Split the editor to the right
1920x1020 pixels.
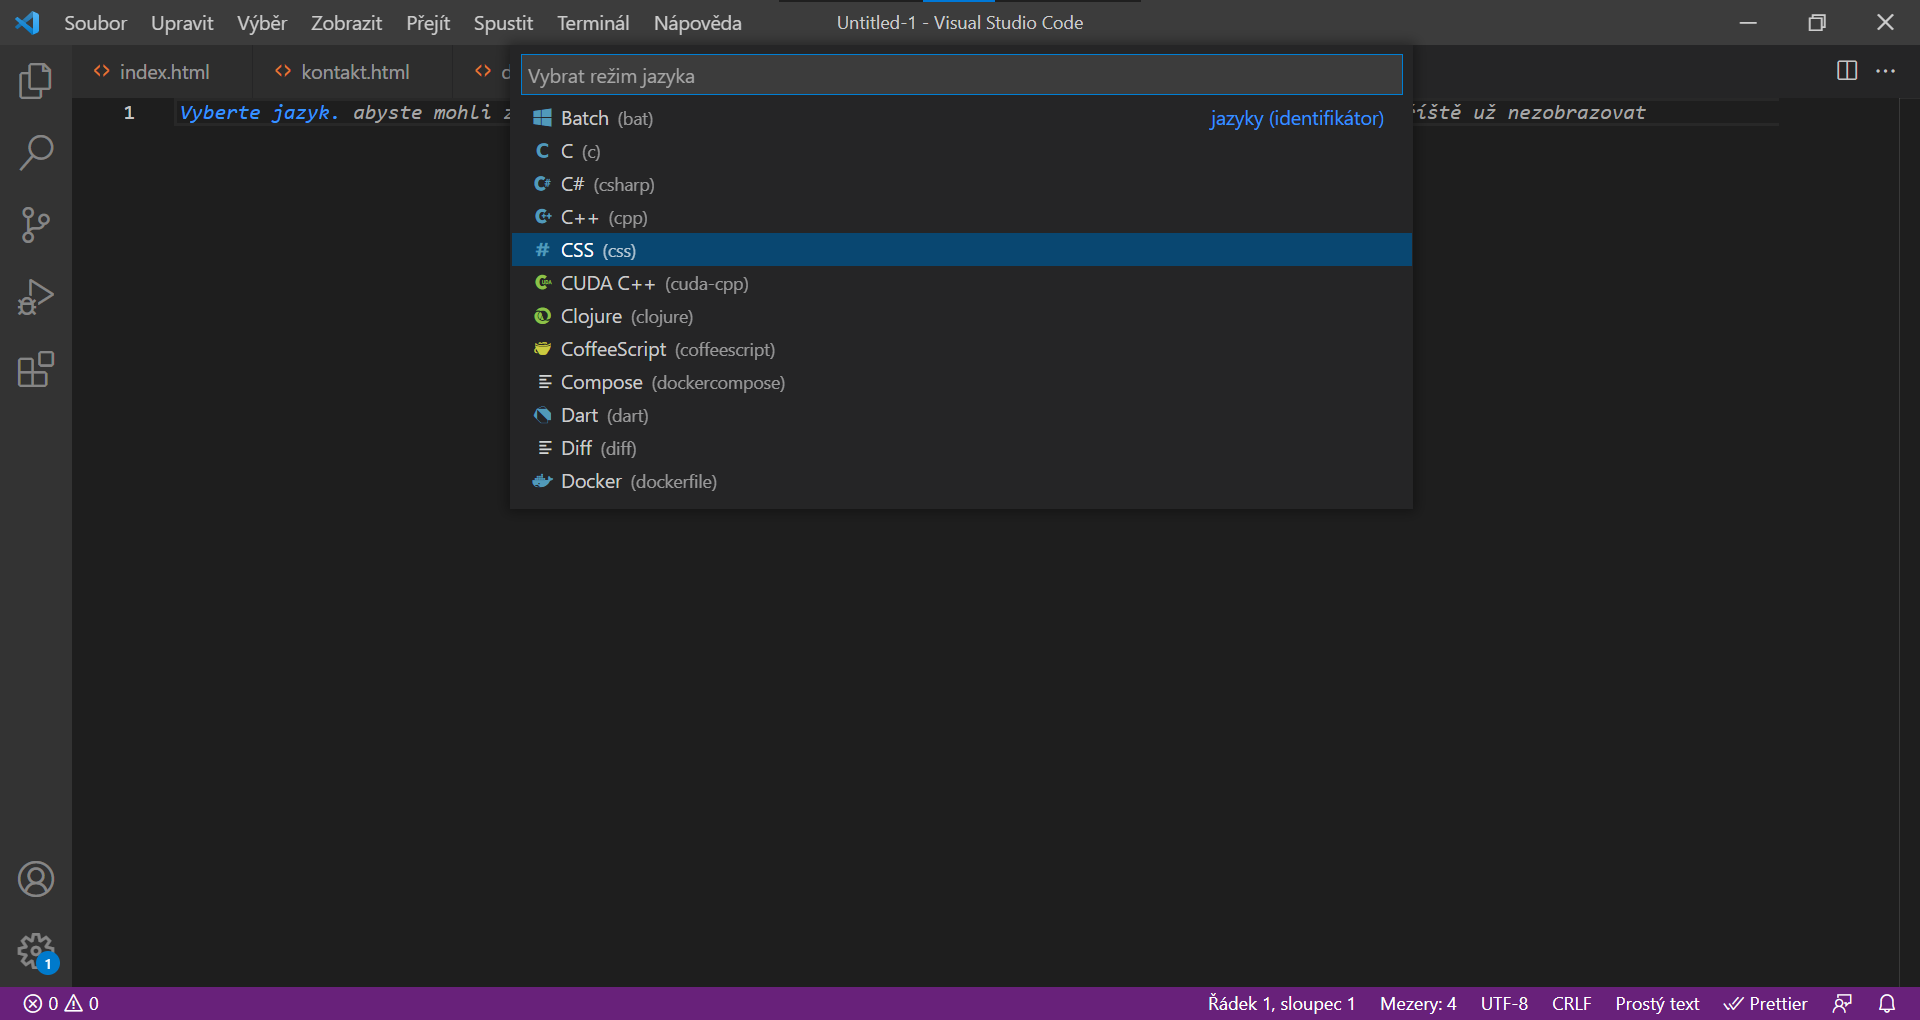pos(1846,71)
